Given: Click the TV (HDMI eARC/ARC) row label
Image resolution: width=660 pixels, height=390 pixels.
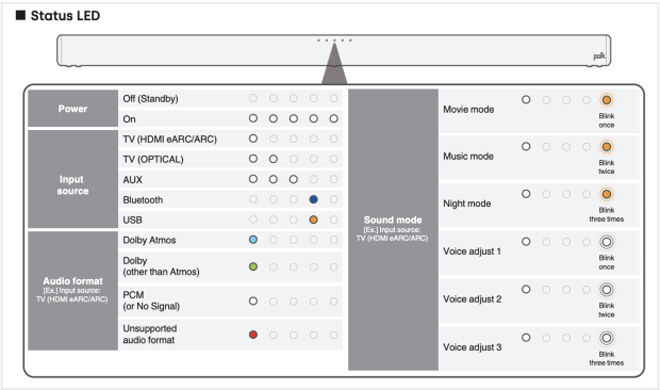Looking at the screenshot, I should 170,139.
